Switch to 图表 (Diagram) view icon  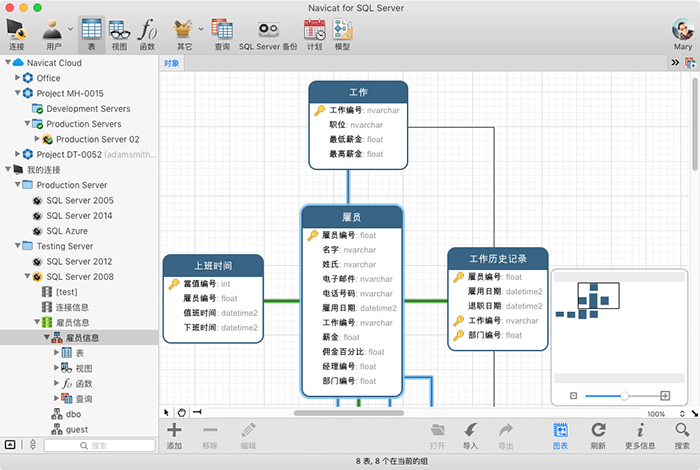560,430
